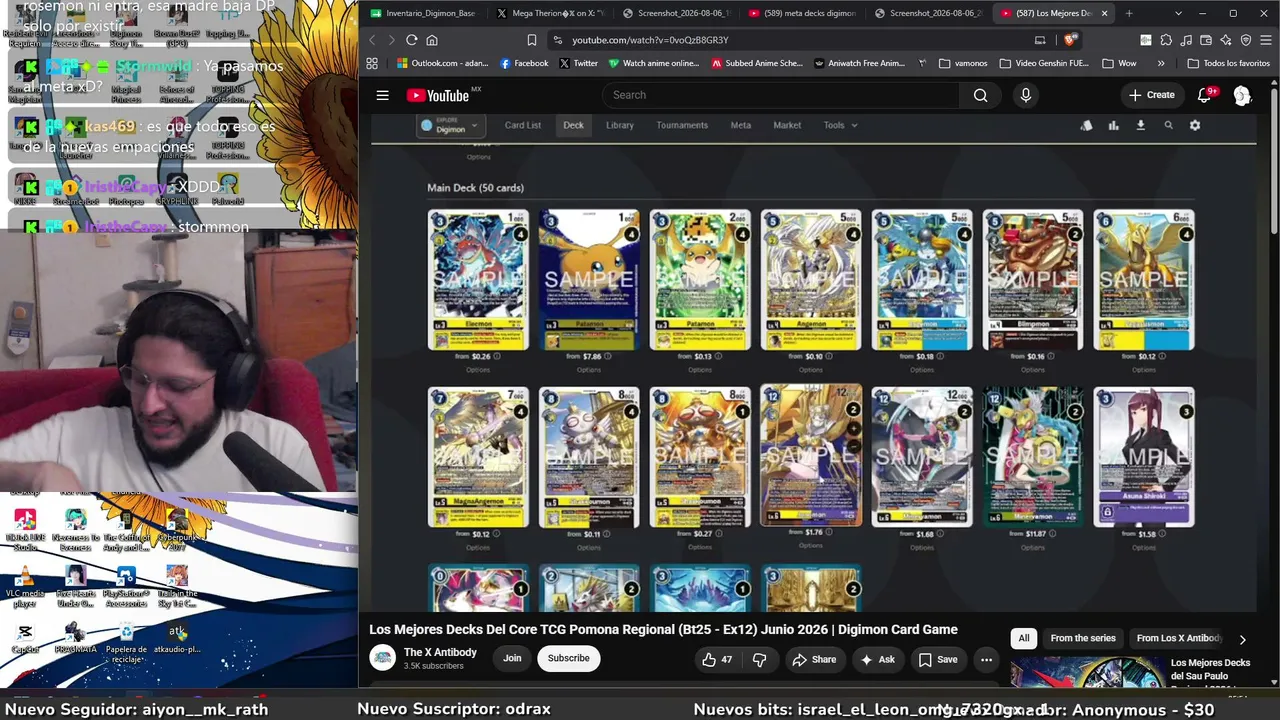Open Papelera de reciclaje on the desktop
The width and height of the screenshot is (1280, 720).
[x=126, y=642]
